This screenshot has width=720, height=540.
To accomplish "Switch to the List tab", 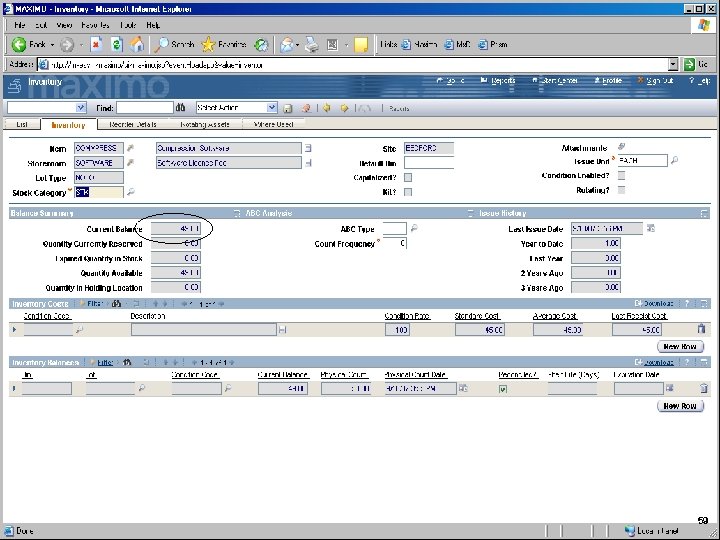I will 22,124.
